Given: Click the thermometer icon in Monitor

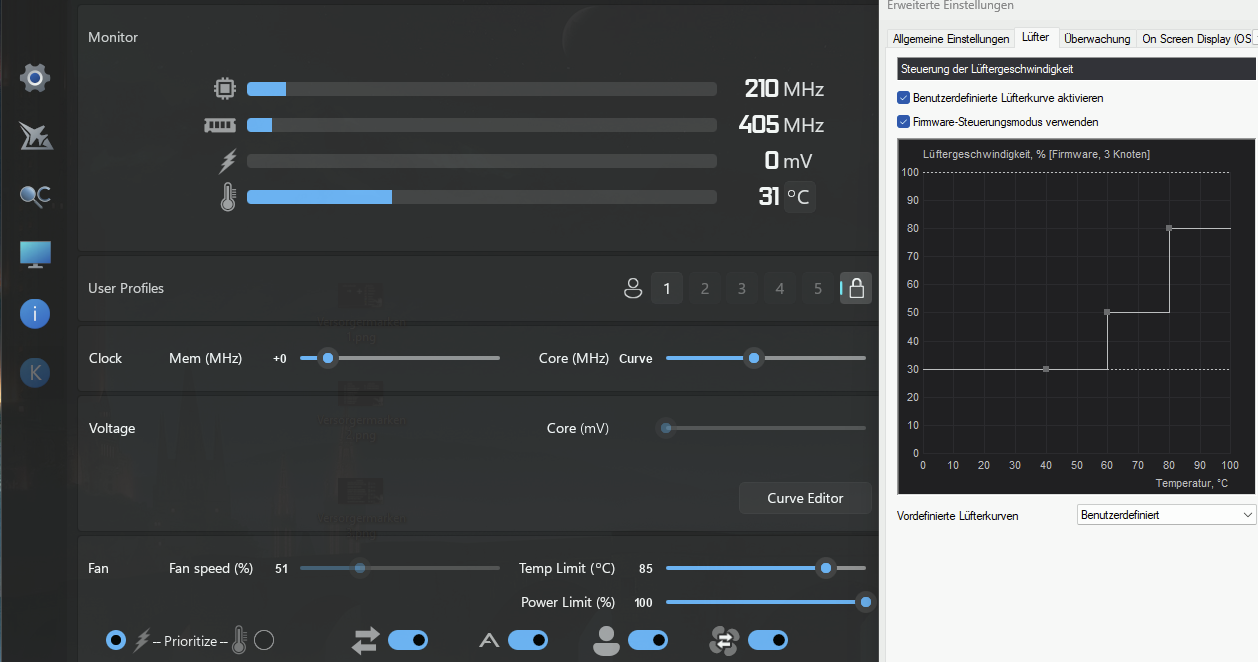Looking at the screenshot, I should point(228,197).
